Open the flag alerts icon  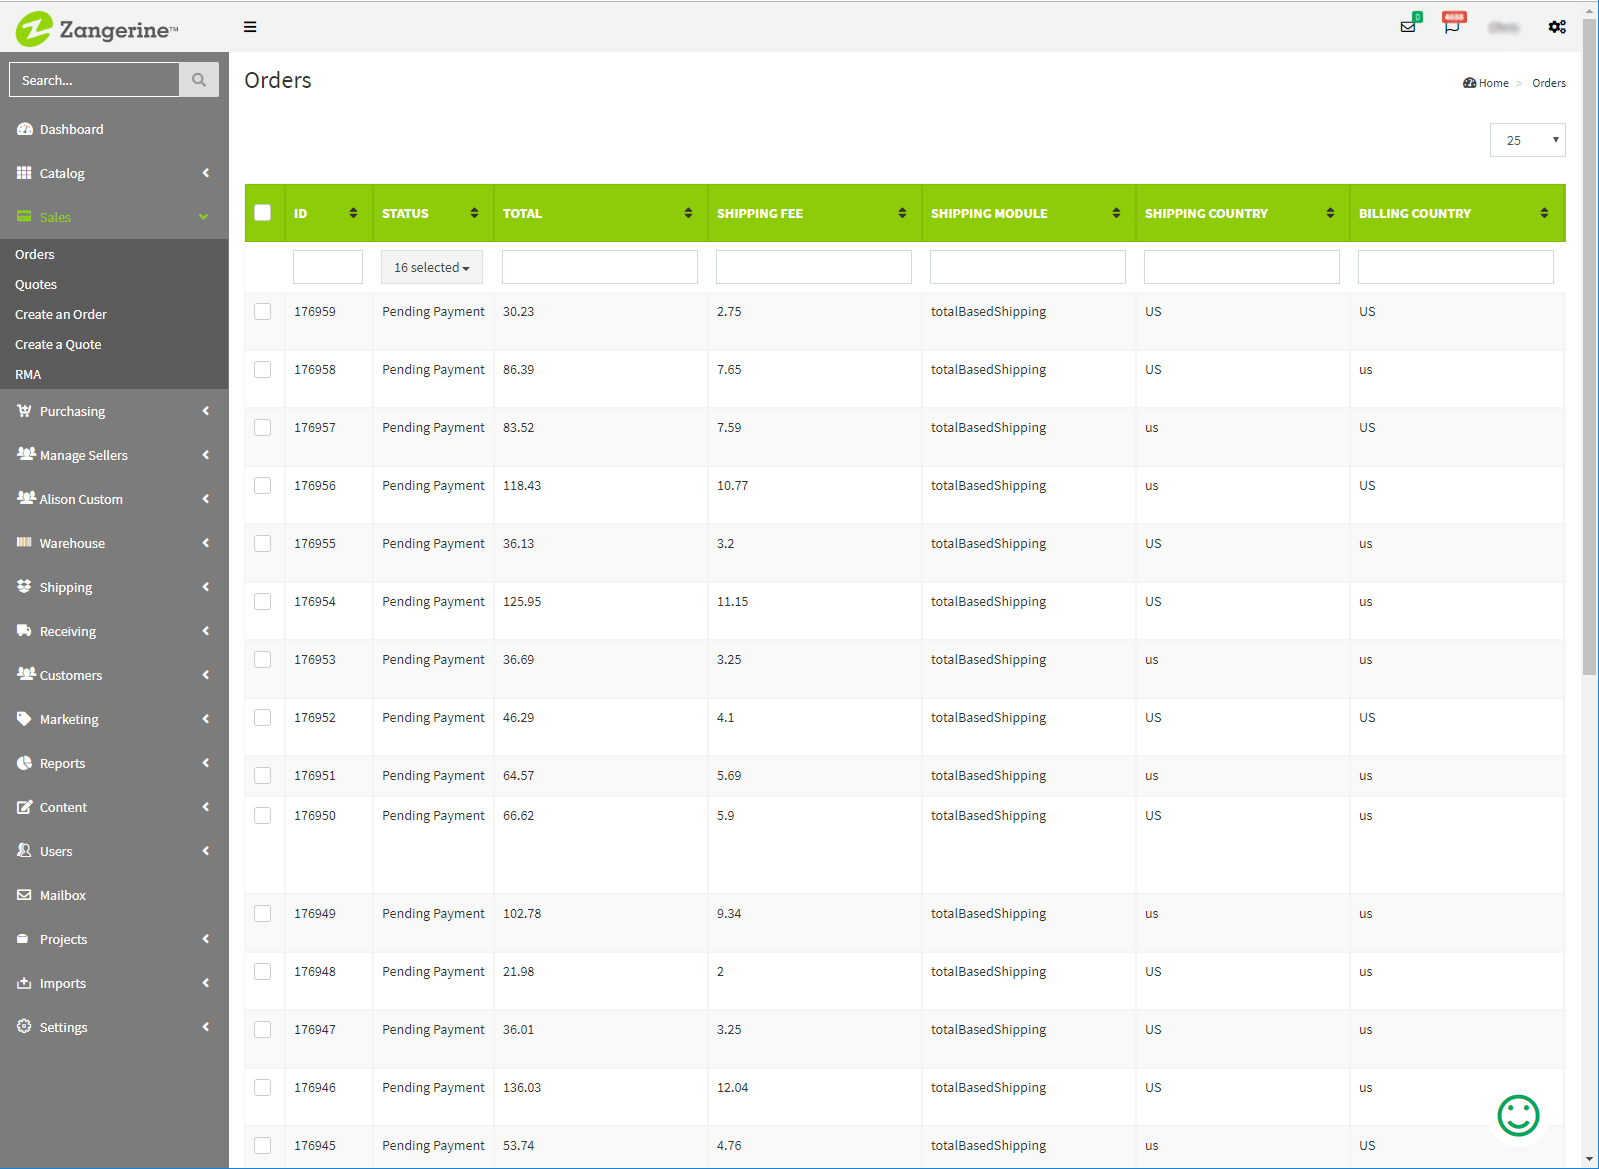1452,27
